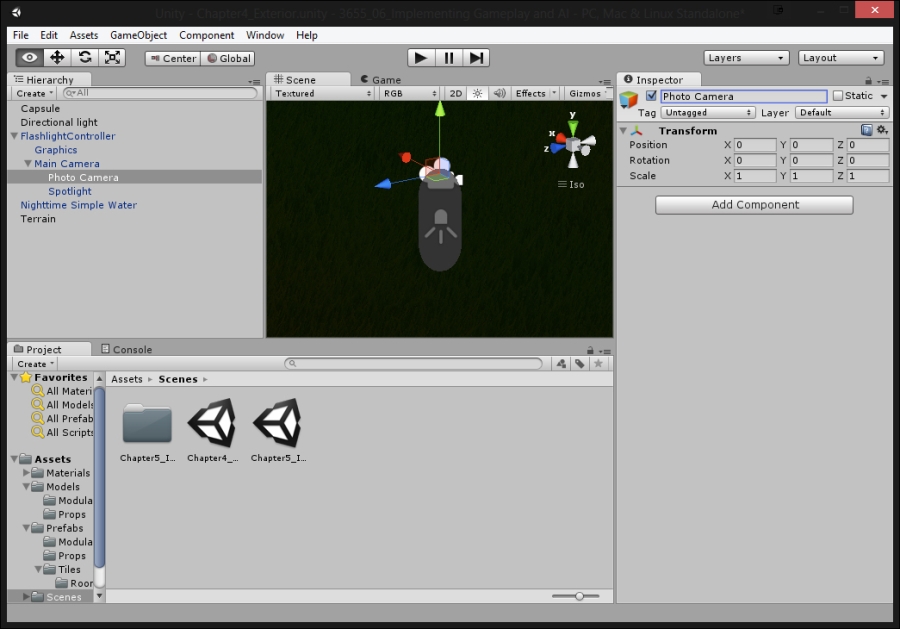Screen dimensions: 900x629
Task: Open the Component menu
Action: pyautogui.click(x=207, y=35)
